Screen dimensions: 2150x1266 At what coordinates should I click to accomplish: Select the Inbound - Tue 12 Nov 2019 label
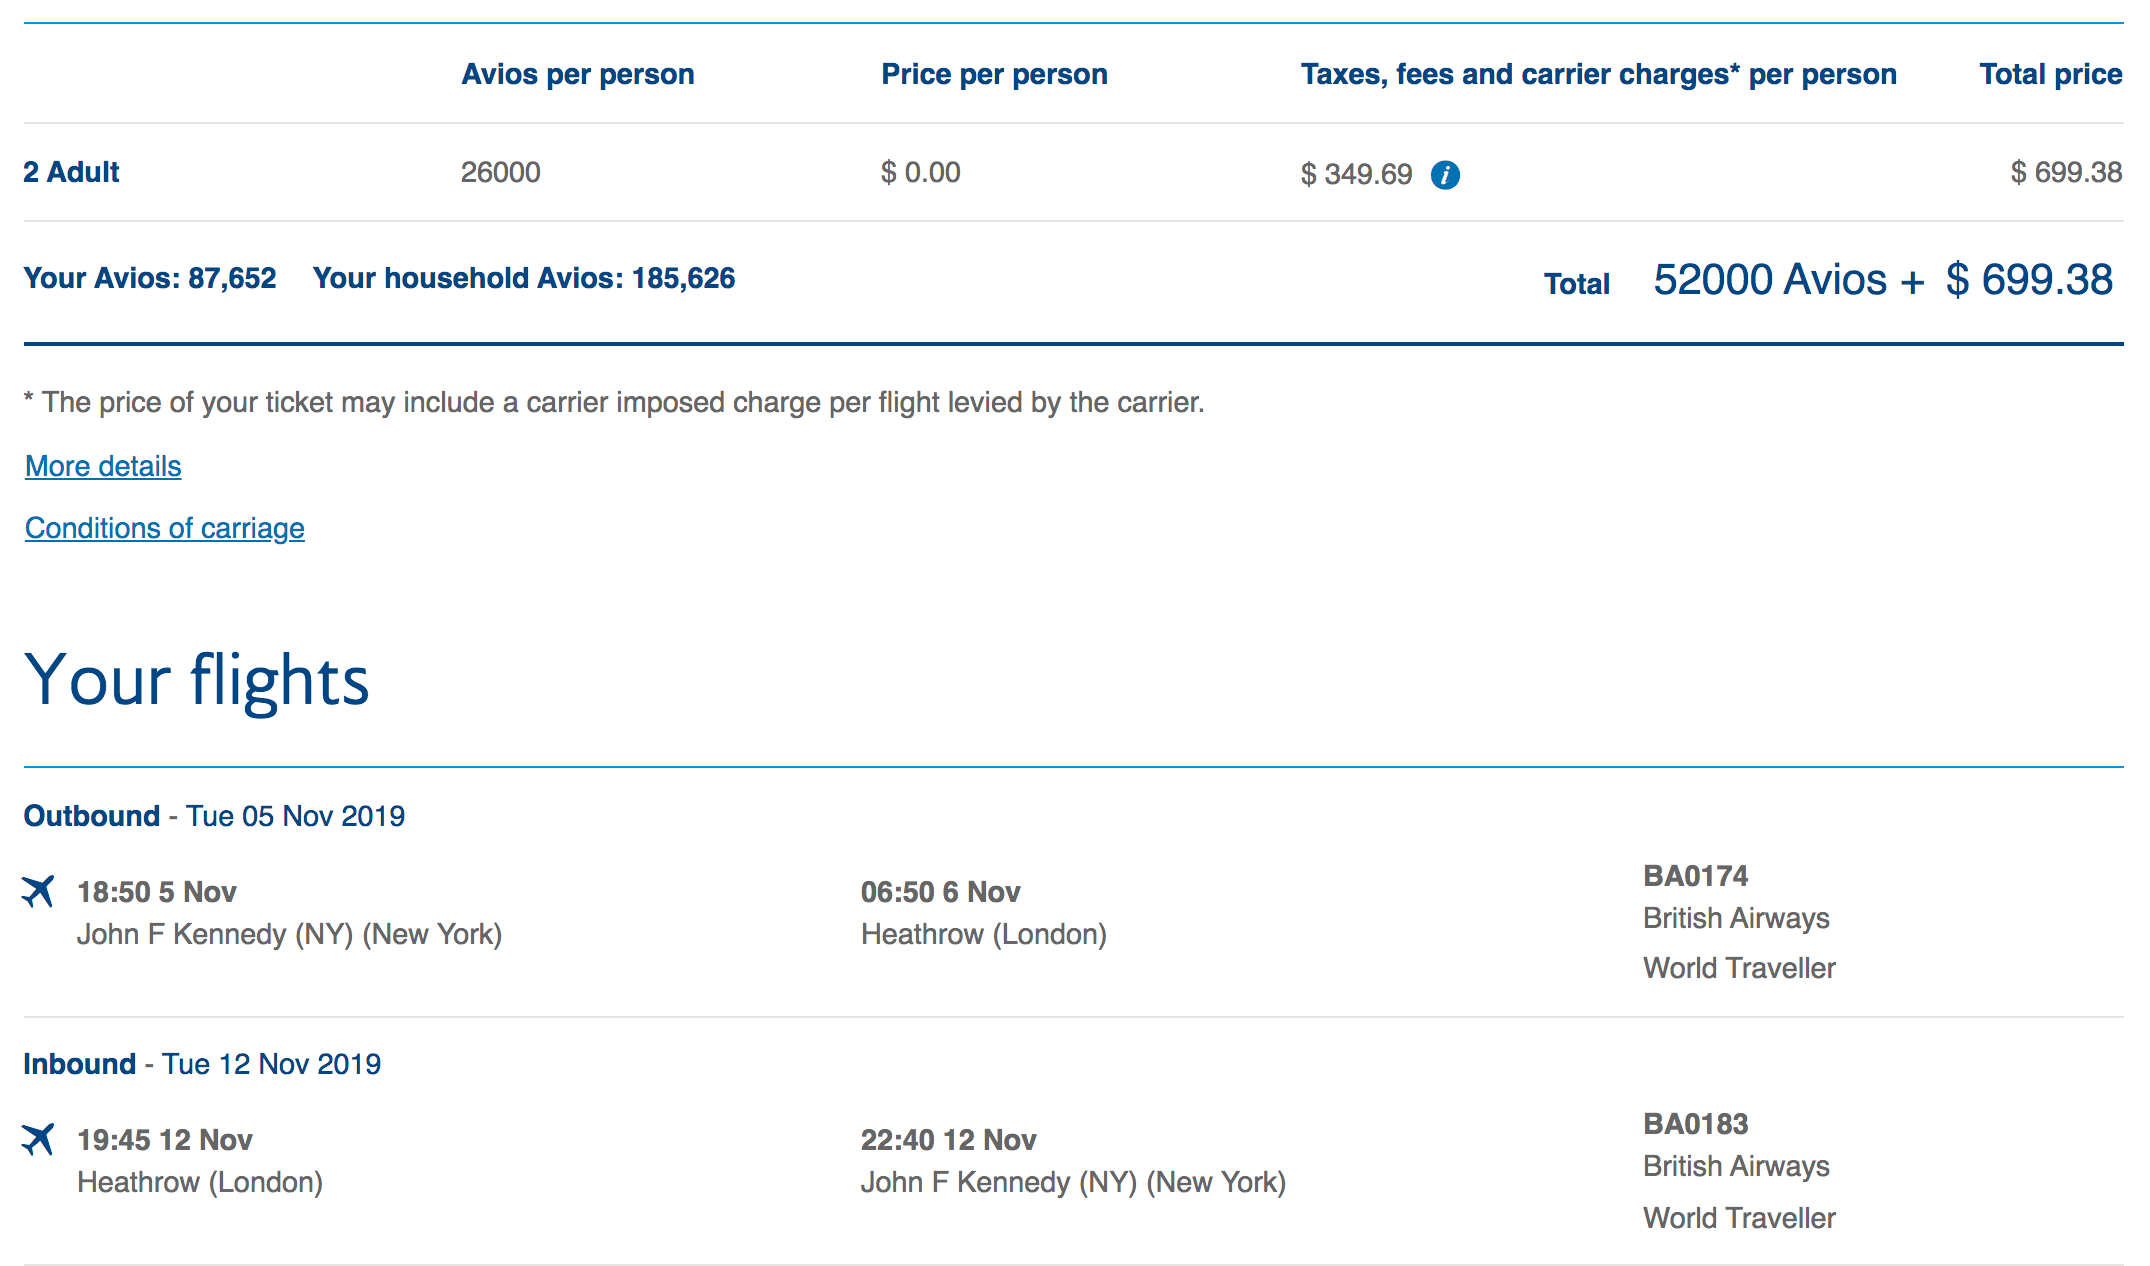[202, 1064]
